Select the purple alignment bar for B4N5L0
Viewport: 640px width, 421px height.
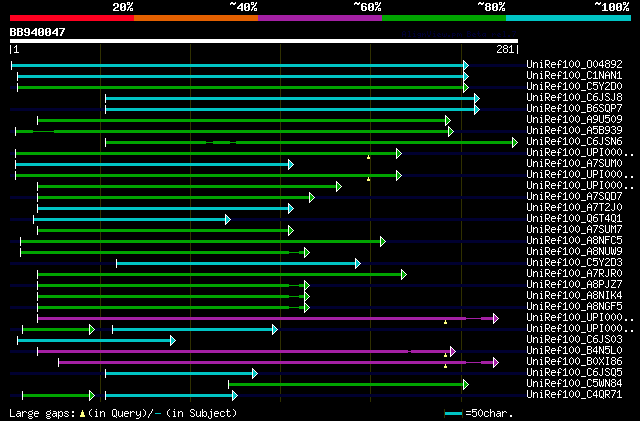coord(247,352)
